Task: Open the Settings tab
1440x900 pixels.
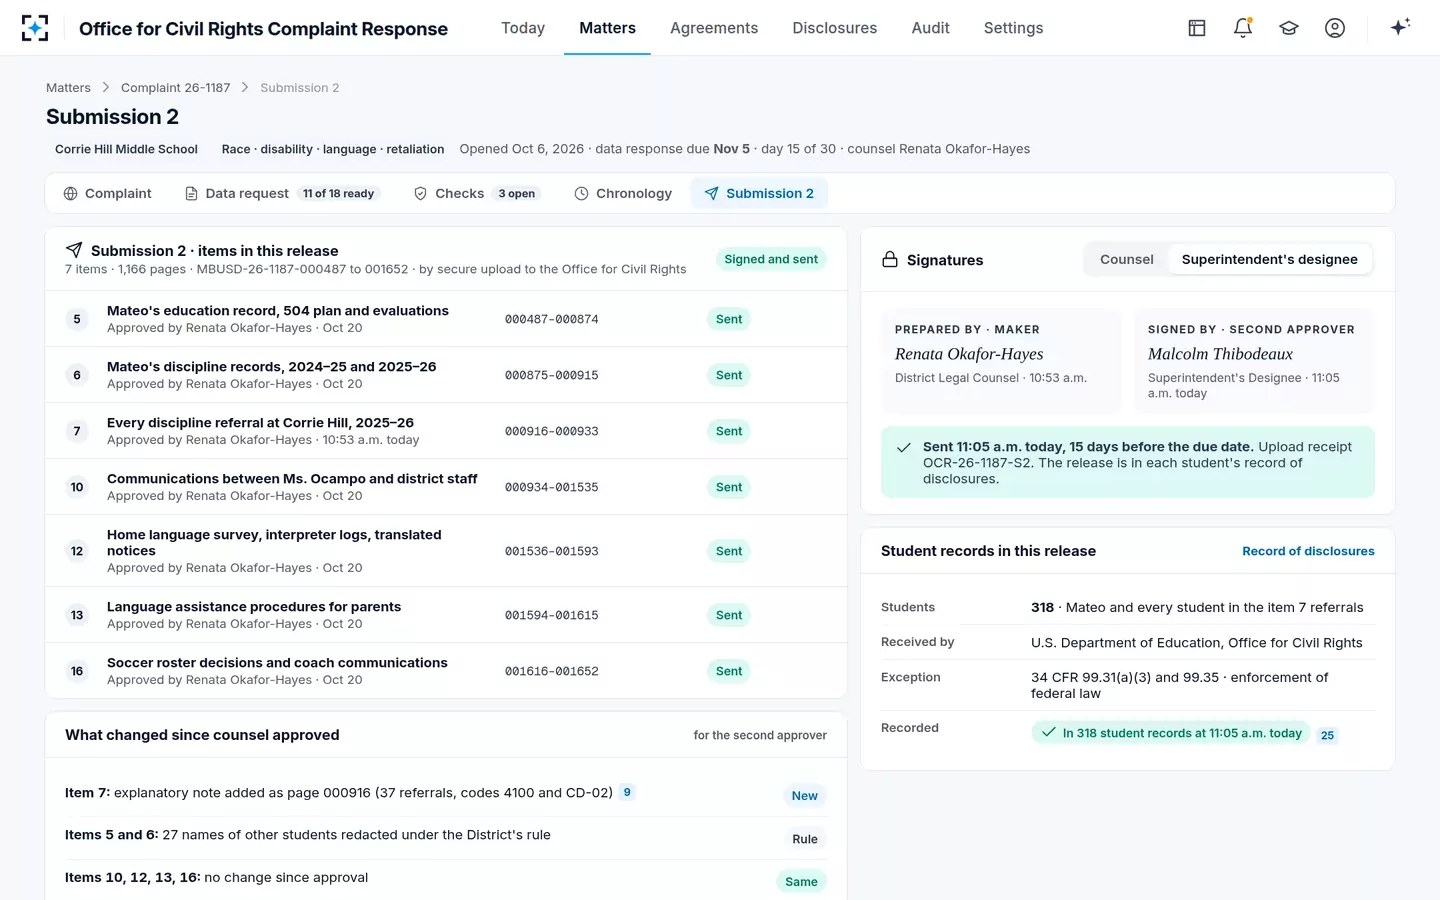Action: [1013, 28]
